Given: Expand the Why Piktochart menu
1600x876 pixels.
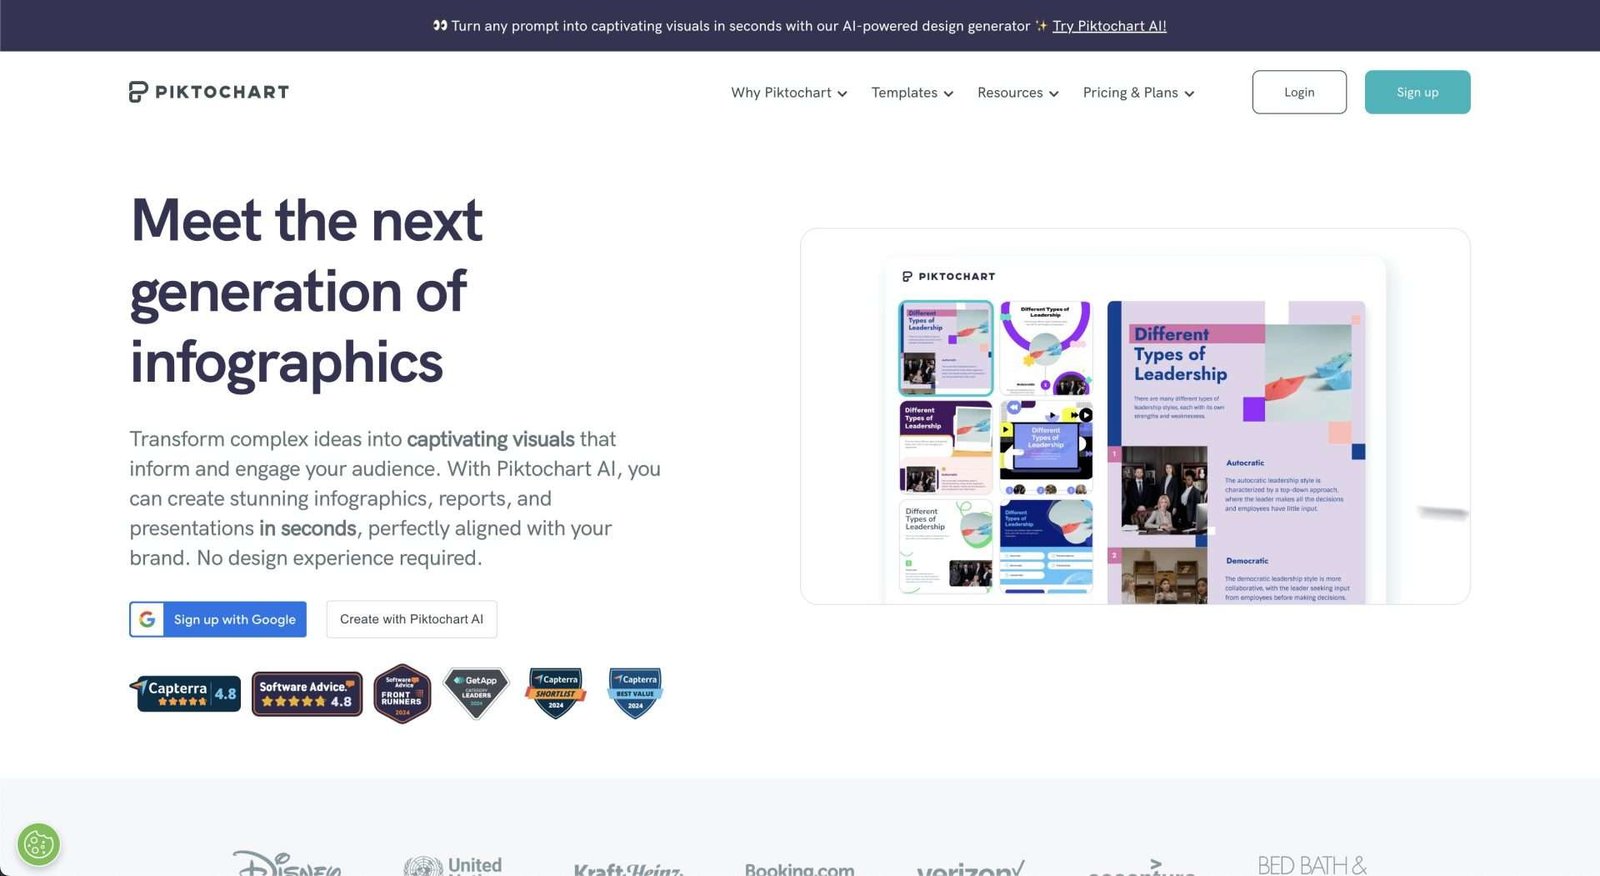Looking at the screenshot, I should [x=789, y=92].
